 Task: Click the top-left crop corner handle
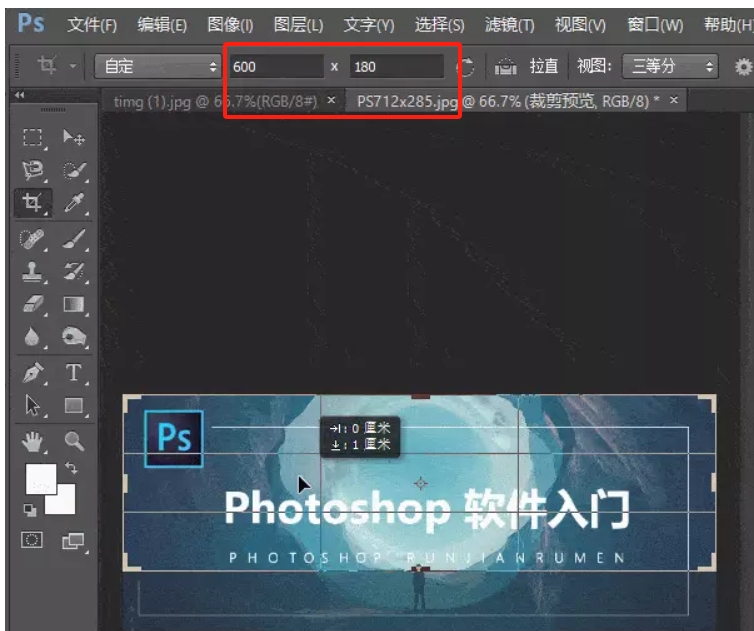[131, 403]
